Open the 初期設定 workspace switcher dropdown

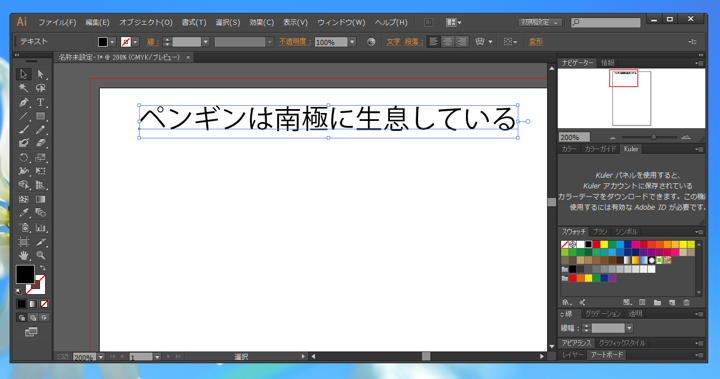click(540, 22)
